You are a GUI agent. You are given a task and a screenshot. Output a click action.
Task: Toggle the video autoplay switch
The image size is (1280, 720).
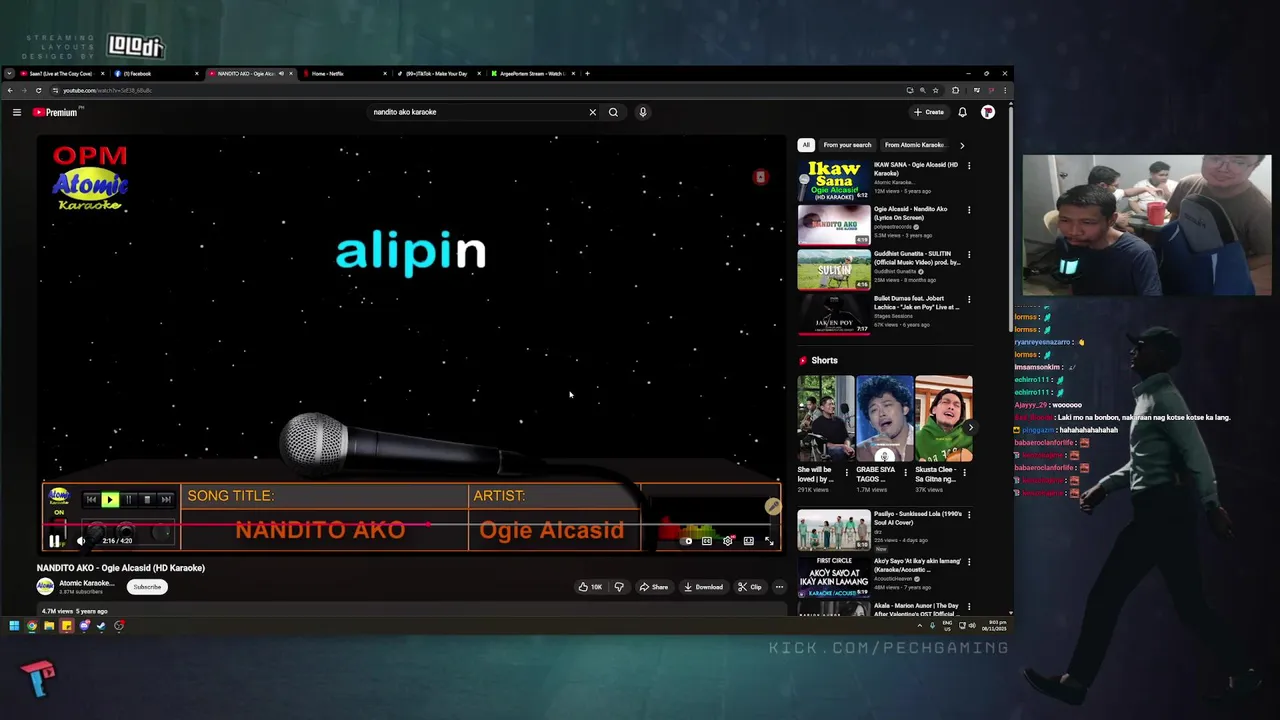[686, 541]
